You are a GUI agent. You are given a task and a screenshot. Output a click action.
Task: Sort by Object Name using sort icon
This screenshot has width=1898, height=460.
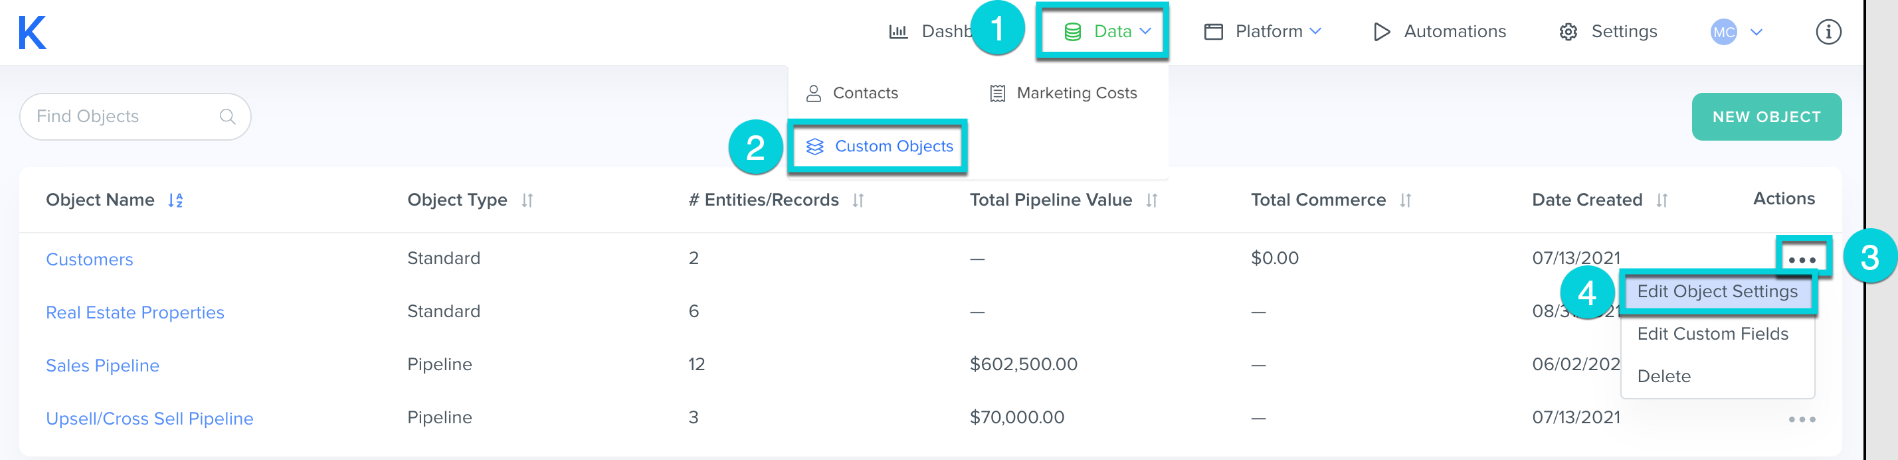(176, 200)
